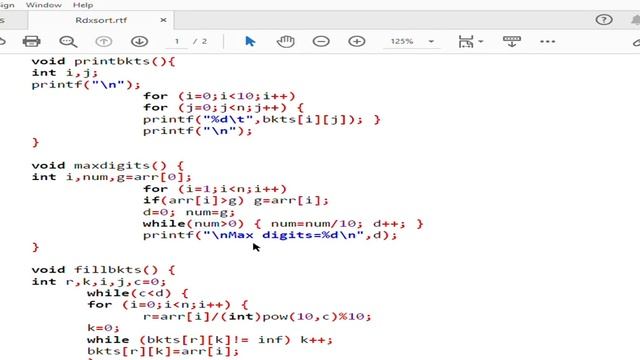The height and width of the screenshot is (360, 640).
Task: Go to next page arrow
Action: coord(140,41)
